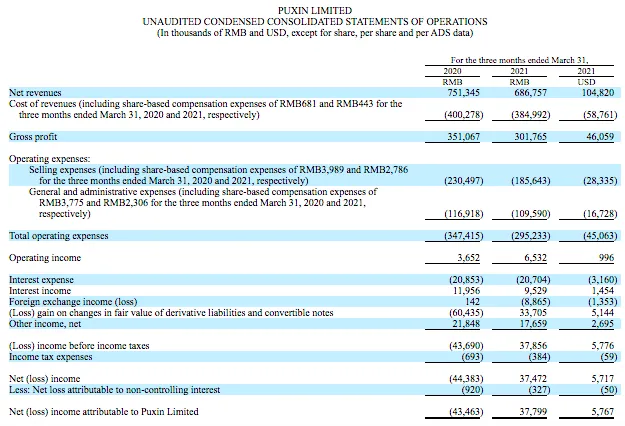Click pre-tax income value 37,856
This screenshot has width=625, height=426.
[533, 346]
